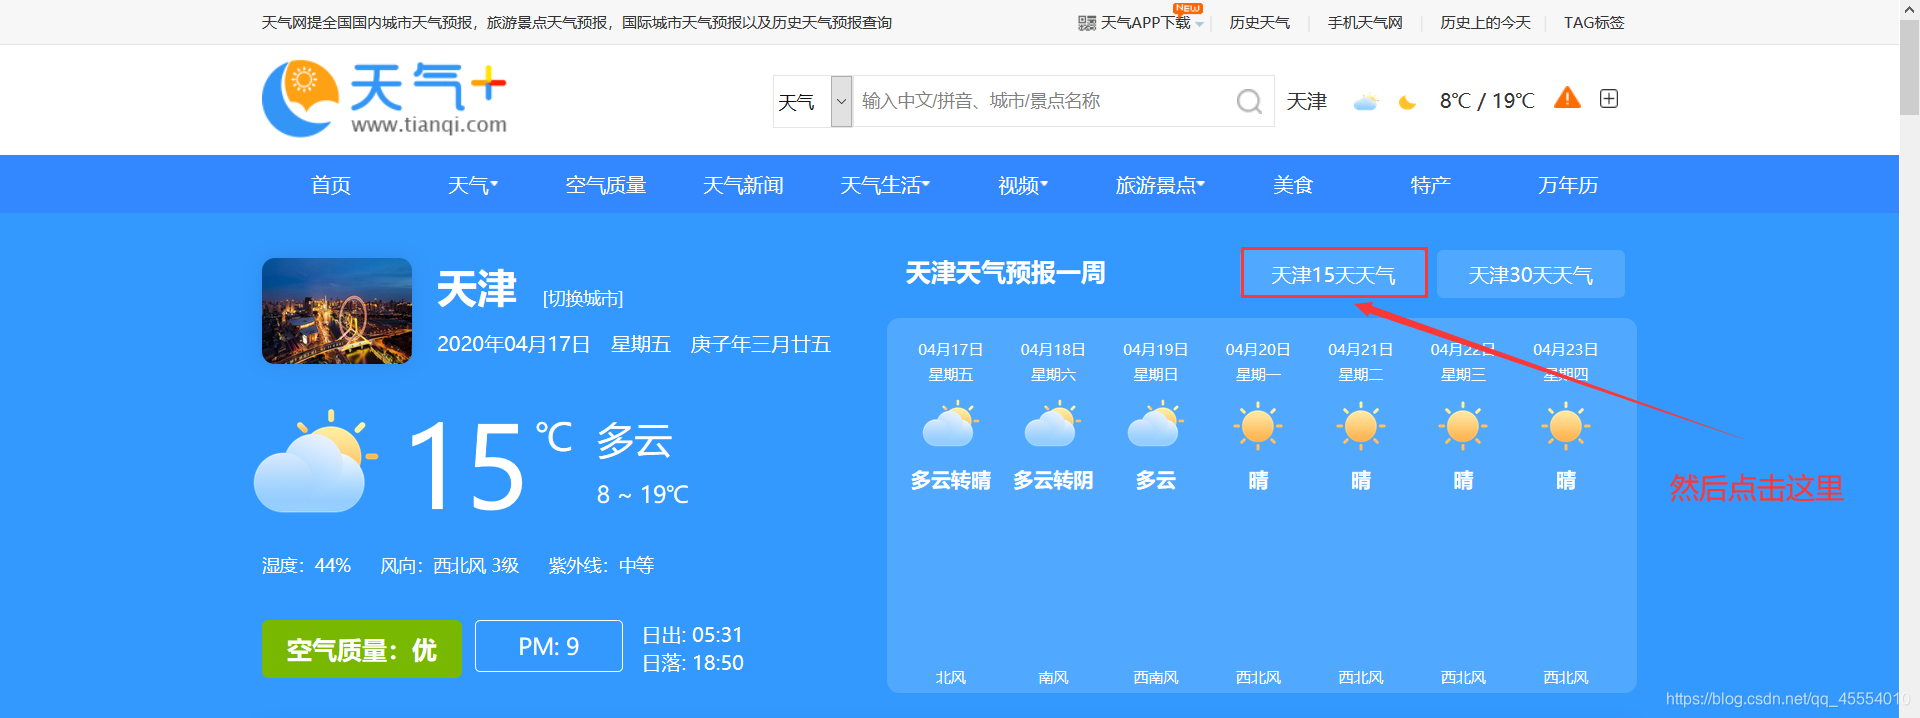Click the header cloudy day weather icon

(1366, 101)
